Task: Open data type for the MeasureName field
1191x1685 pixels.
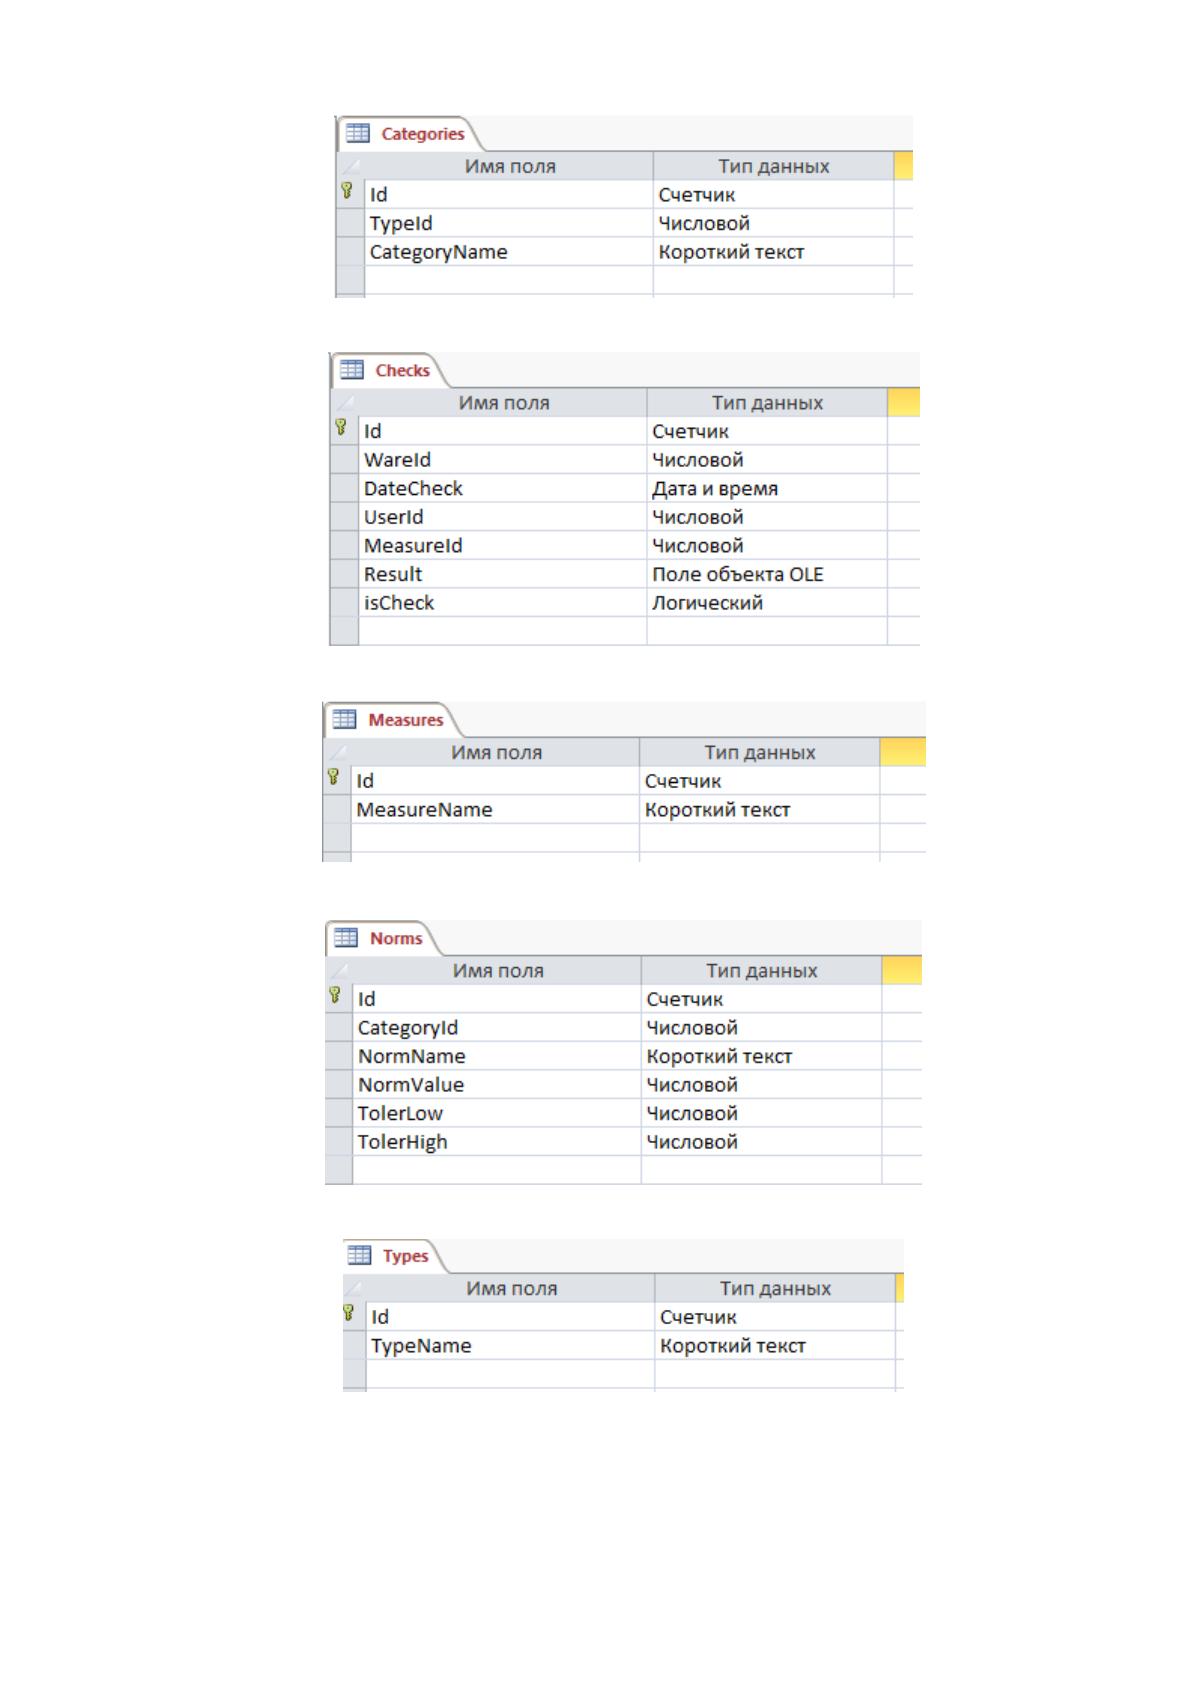Action: (760, 810)
